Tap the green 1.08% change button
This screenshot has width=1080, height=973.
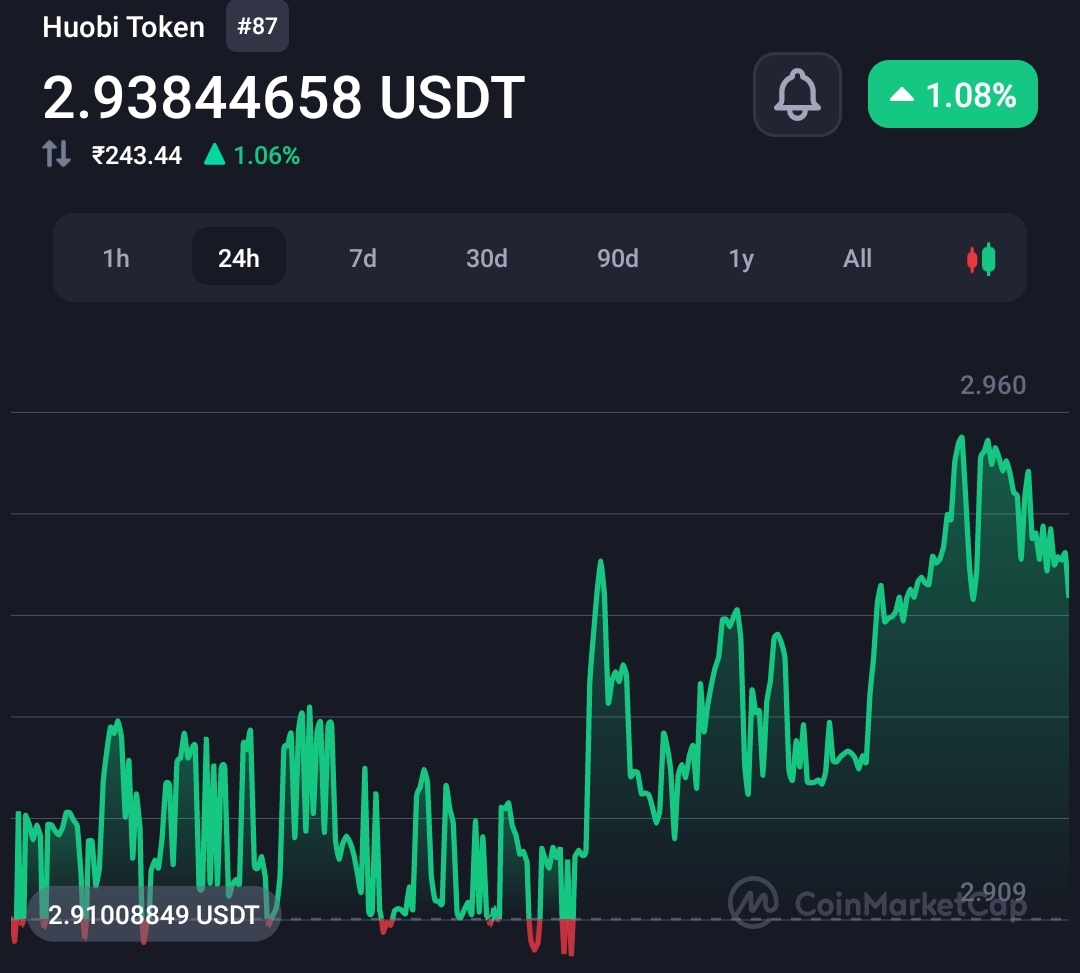pyautogui.click(x=953, y=94)
